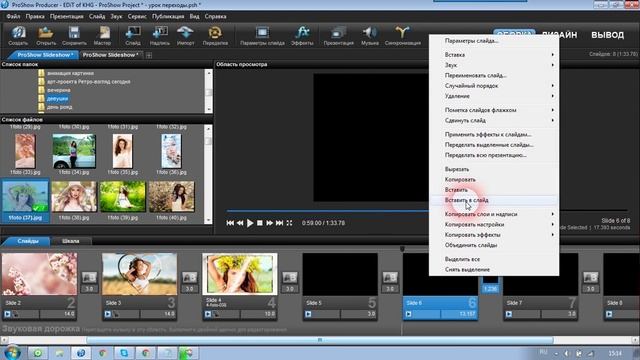Image resolution: width=640 pixels, height=360 pixels.
Task: Play the slideshow preview
Action: pyautogui.click(x=250, y=223)
